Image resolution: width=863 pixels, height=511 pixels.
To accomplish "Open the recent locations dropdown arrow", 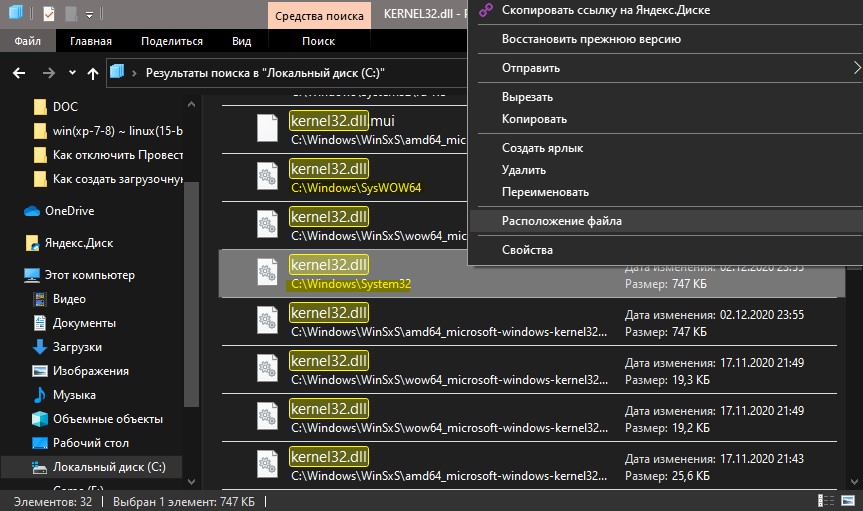I will point(71,74).
